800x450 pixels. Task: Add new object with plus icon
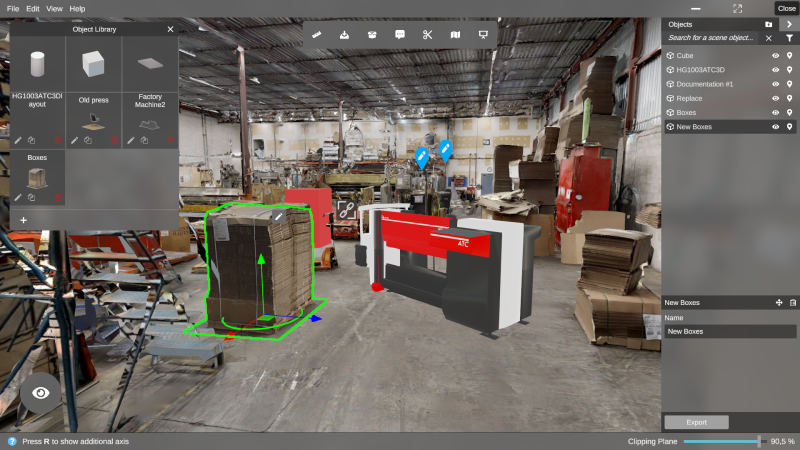click(23, 220)
